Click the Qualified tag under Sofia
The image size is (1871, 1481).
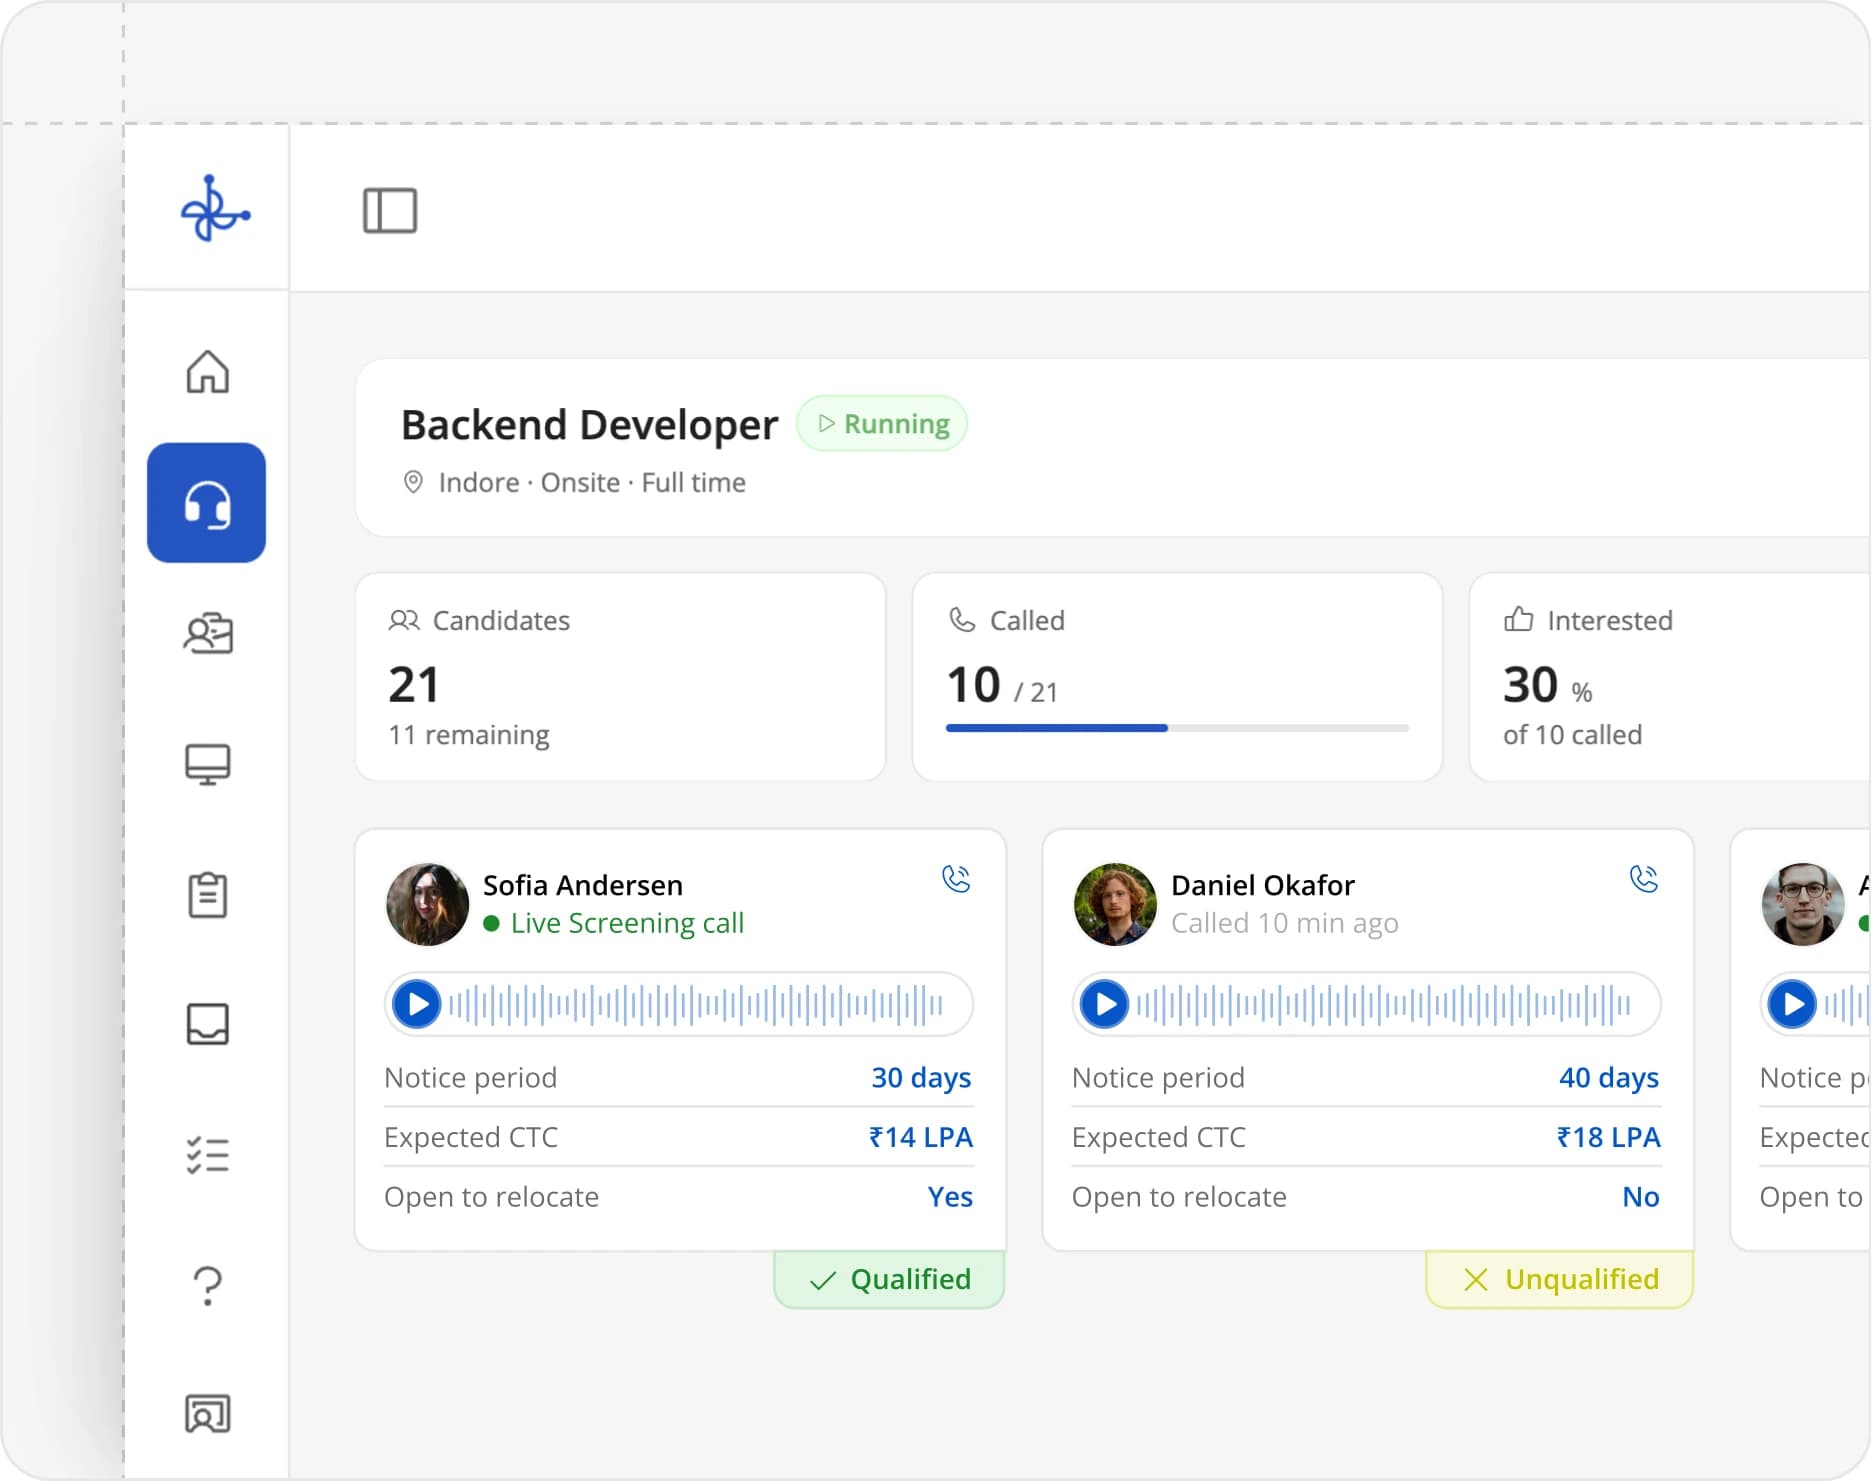click(889, 1279)
